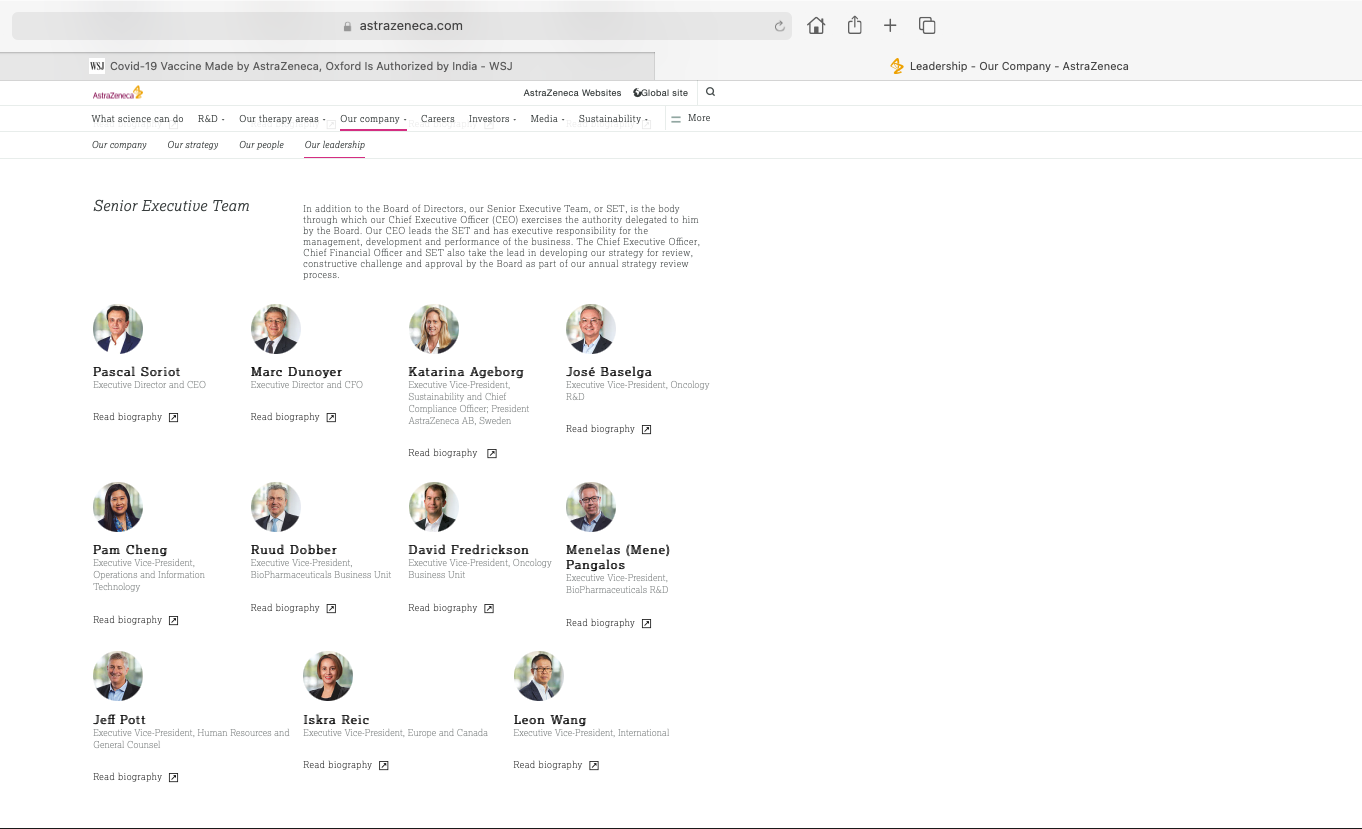1362x829 pixels.
Task: Click the name Jeff Pott
Action: [x=119, y=720]
